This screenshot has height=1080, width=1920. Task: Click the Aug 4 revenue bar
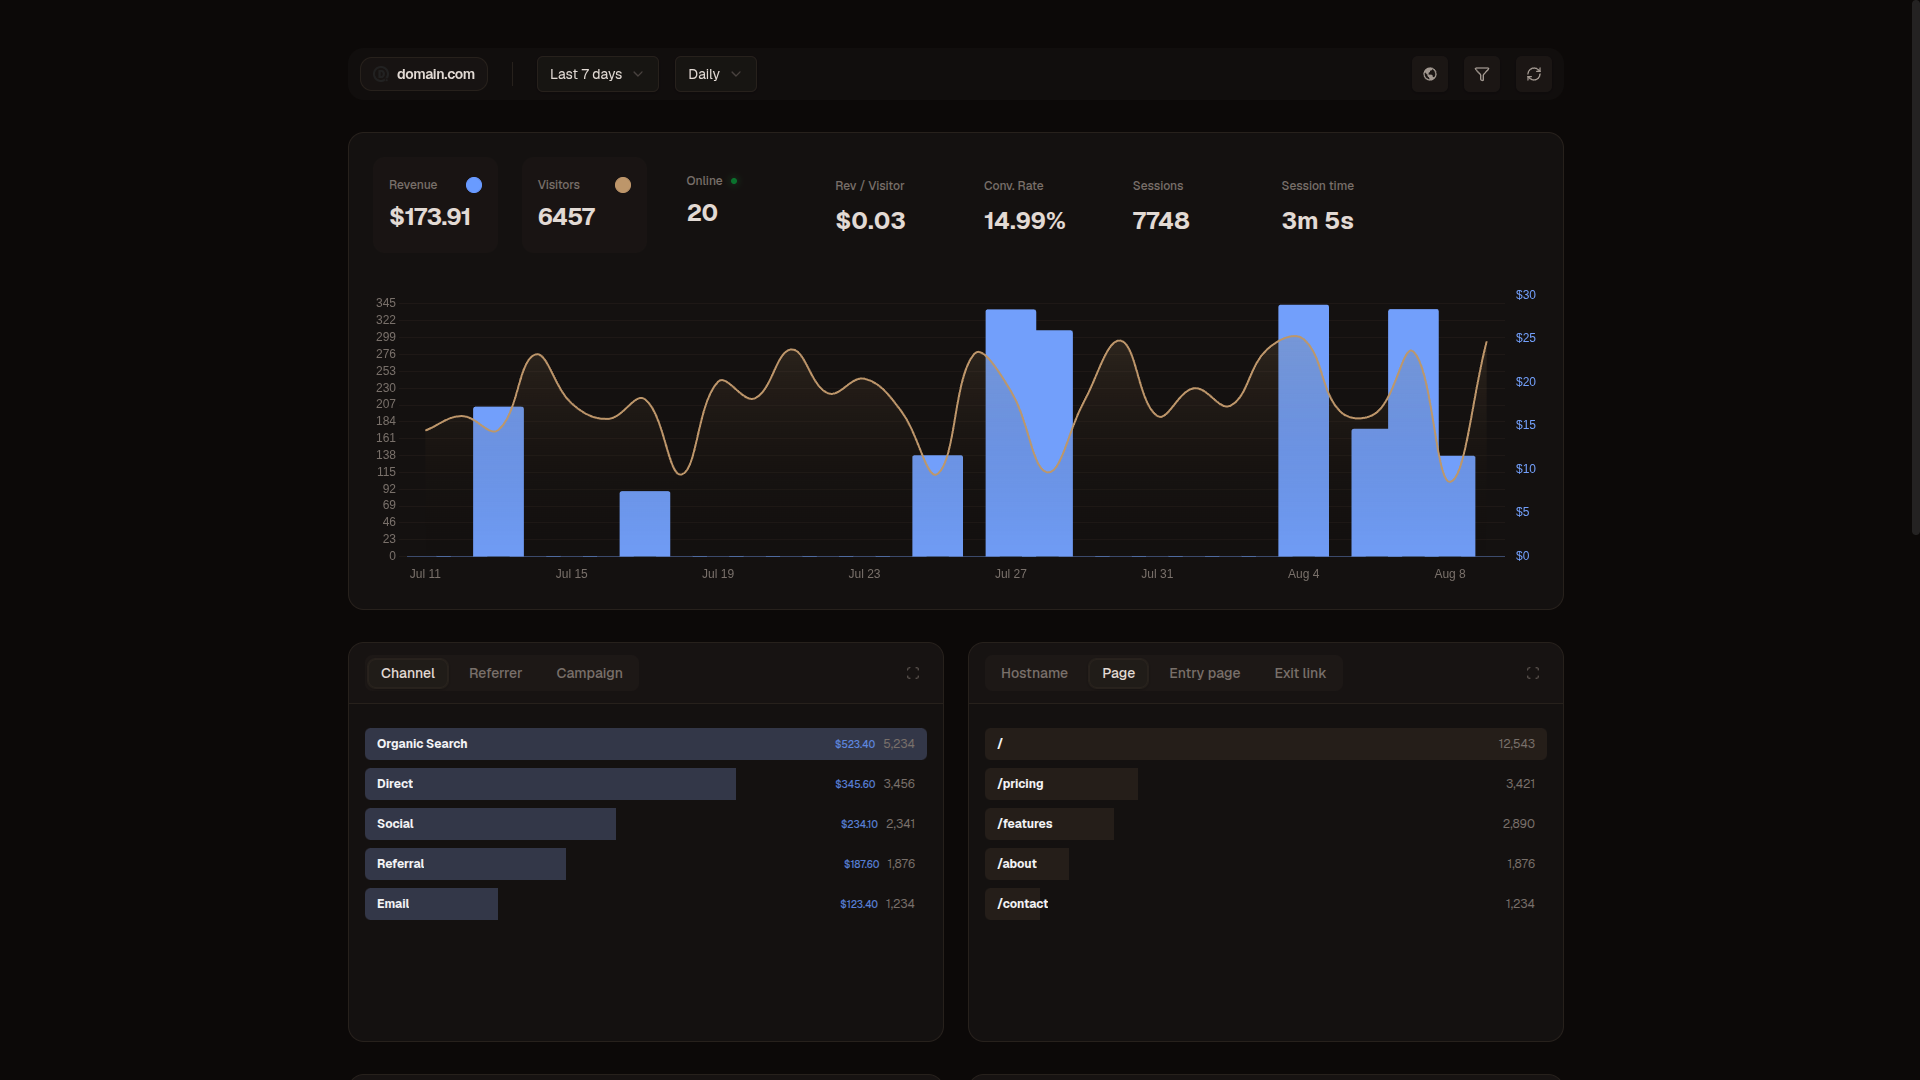[1303, 431]
